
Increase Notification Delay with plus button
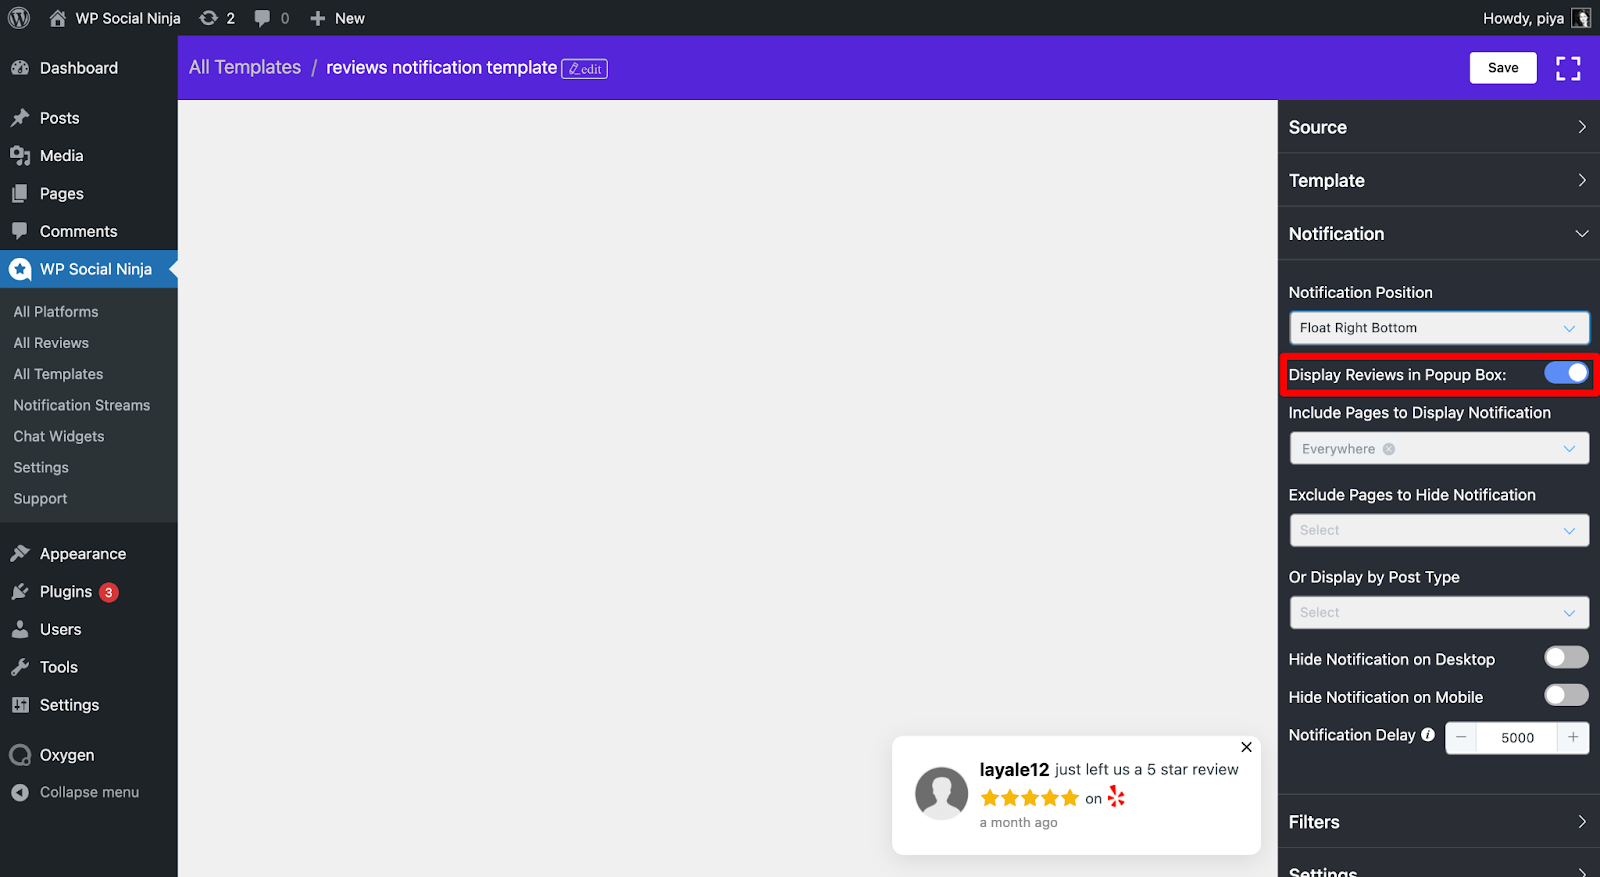[1573, 737]
